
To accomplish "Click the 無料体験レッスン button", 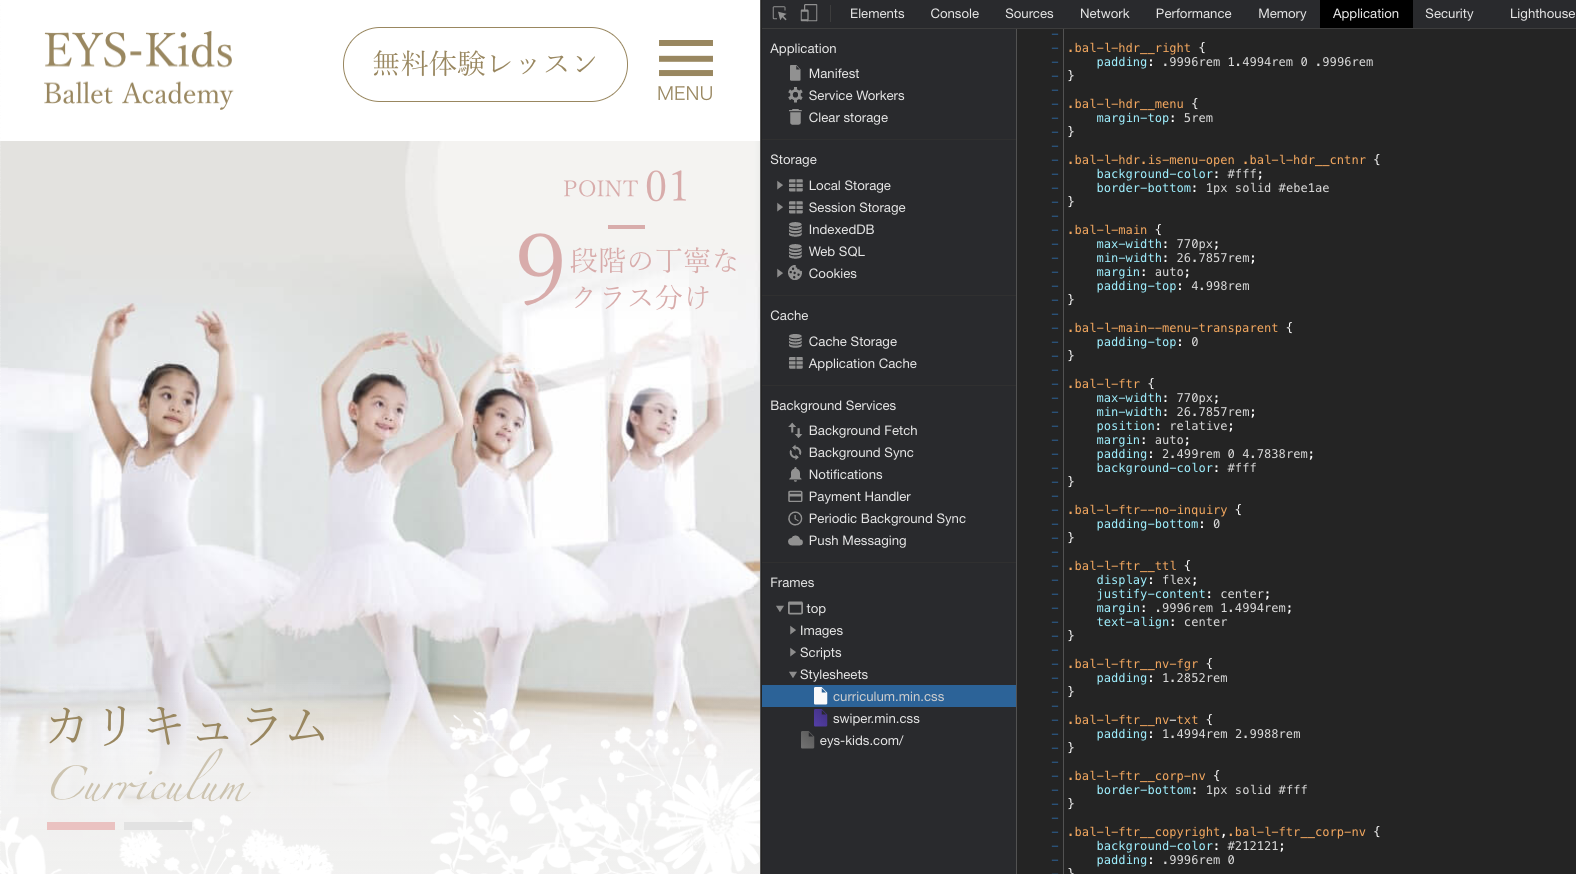I will [485, 65].
